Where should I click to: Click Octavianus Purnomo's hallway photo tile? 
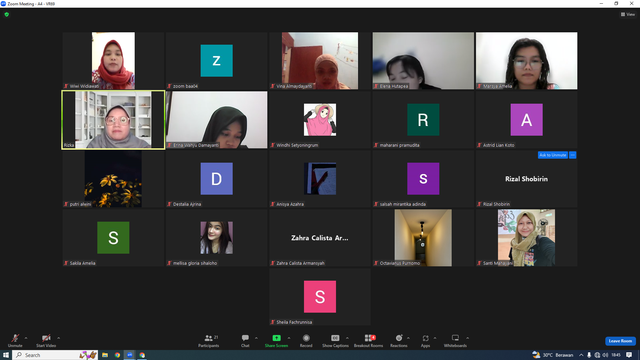[423, 238]
